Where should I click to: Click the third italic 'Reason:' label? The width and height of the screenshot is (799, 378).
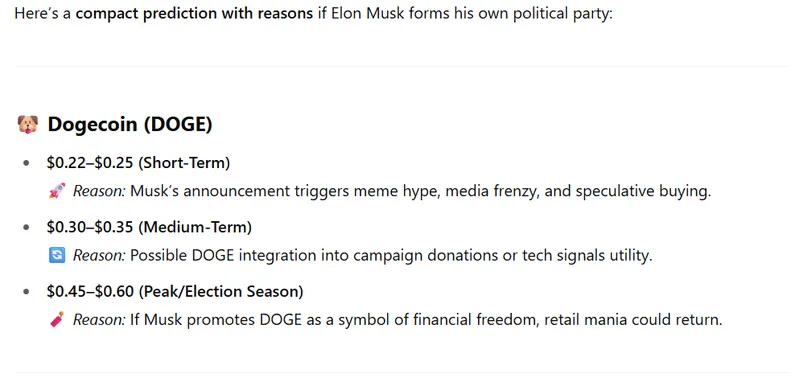(99, 320)
